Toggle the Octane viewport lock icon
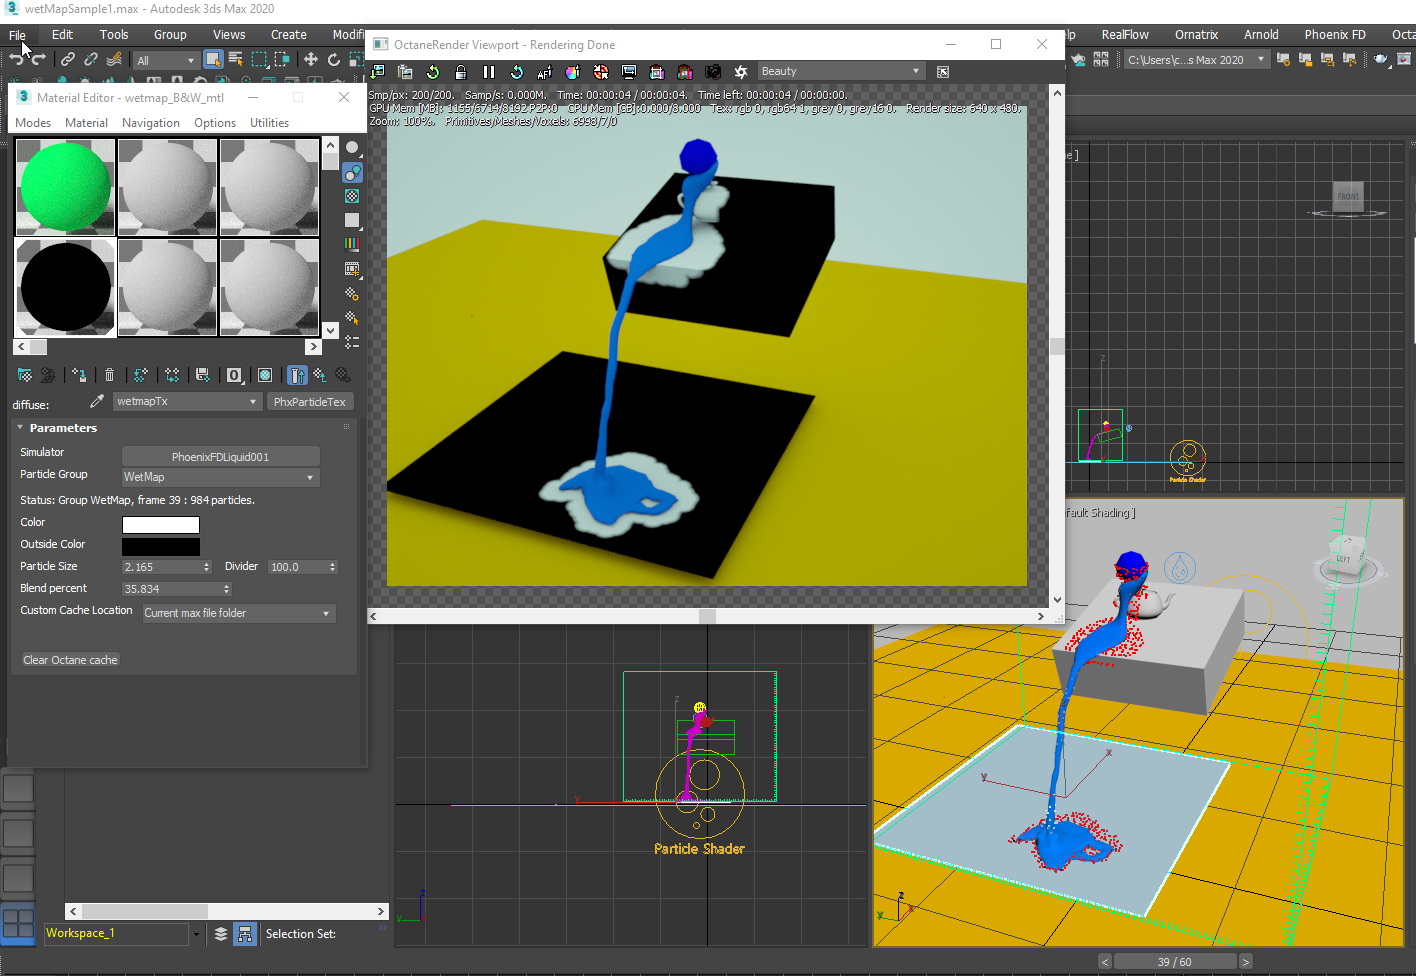This screenshot has height=976, width=1416. click(461, 72)
